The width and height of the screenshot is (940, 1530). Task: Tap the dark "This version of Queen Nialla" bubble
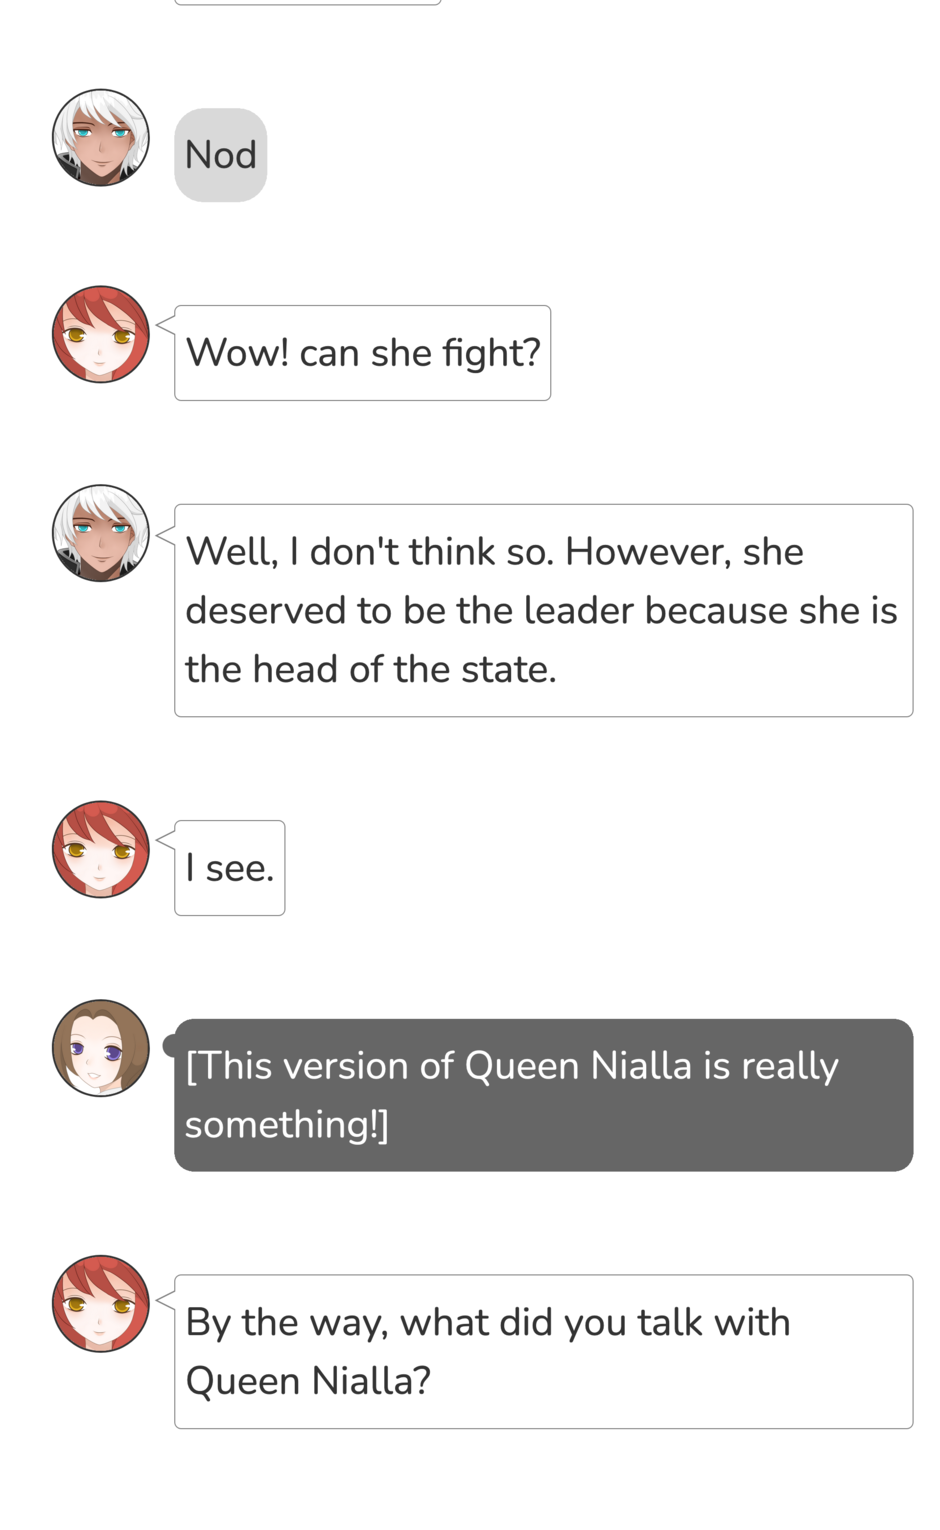[x=543, y=1095]
